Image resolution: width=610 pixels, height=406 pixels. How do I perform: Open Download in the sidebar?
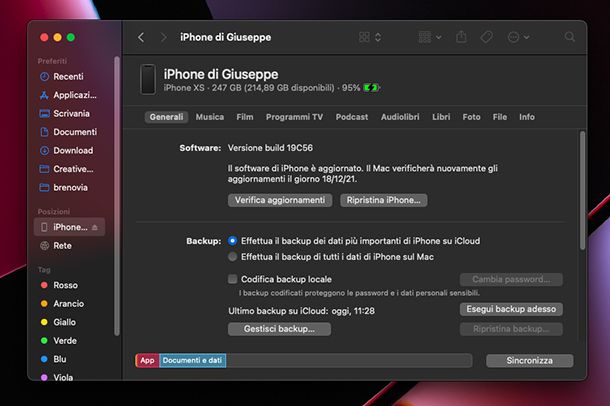69,150
